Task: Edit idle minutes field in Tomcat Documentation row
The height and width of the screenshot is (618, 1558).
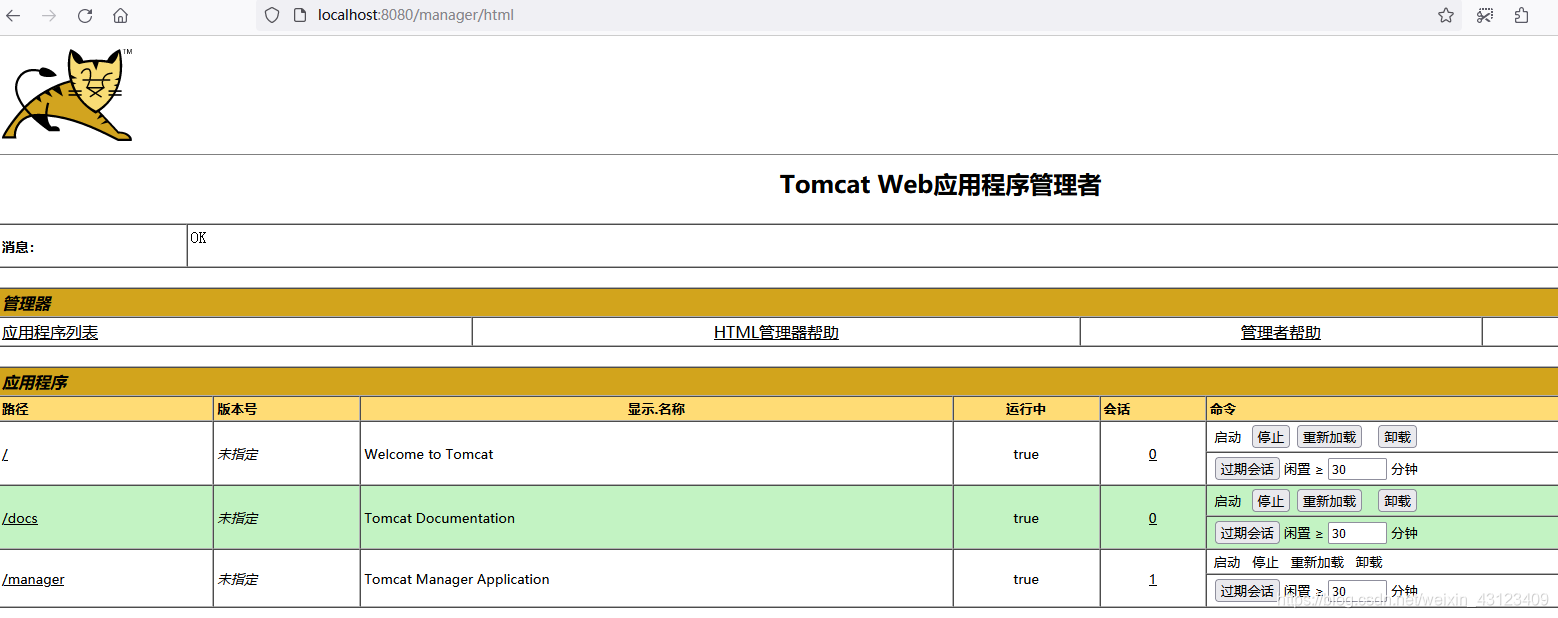Action: point(1357,533)
